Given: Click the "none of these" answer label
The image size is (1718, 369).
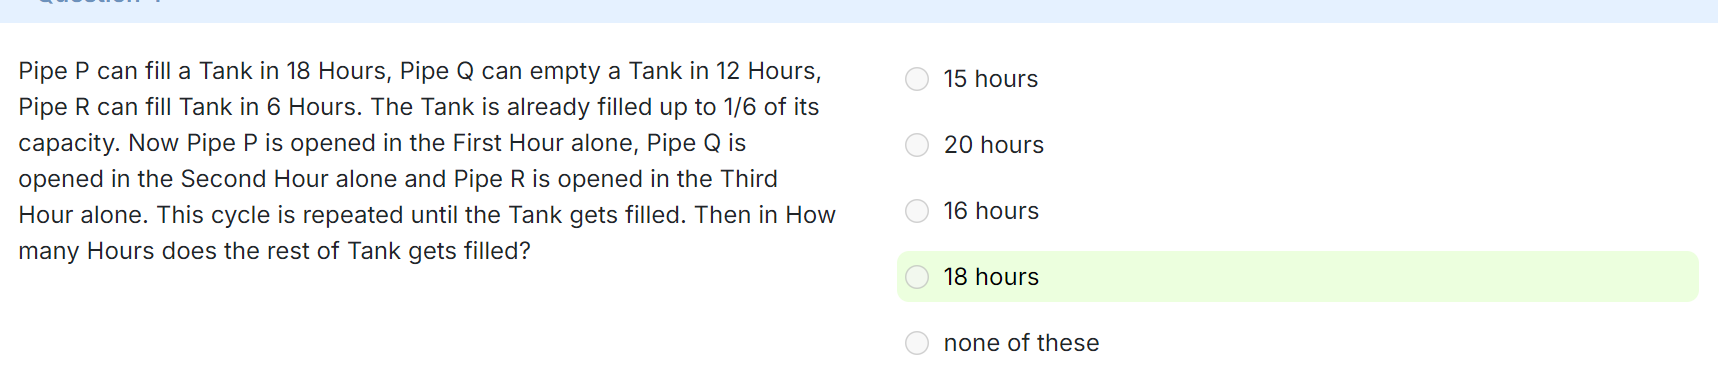Looking at the screenshot, I should click(x=1021, y=343).
